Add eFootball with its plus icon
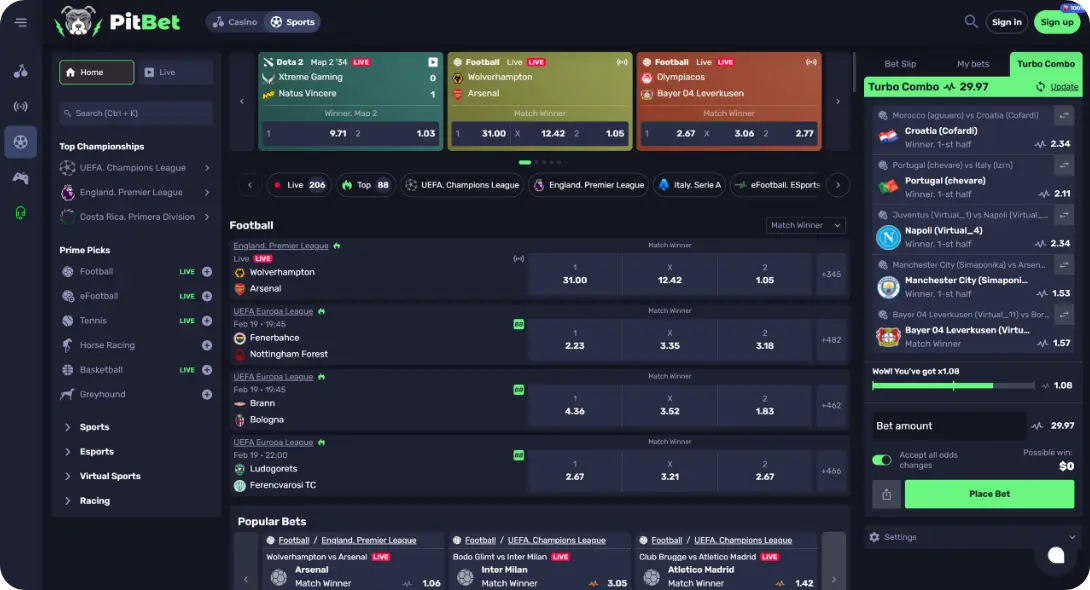 click(207, 296)
